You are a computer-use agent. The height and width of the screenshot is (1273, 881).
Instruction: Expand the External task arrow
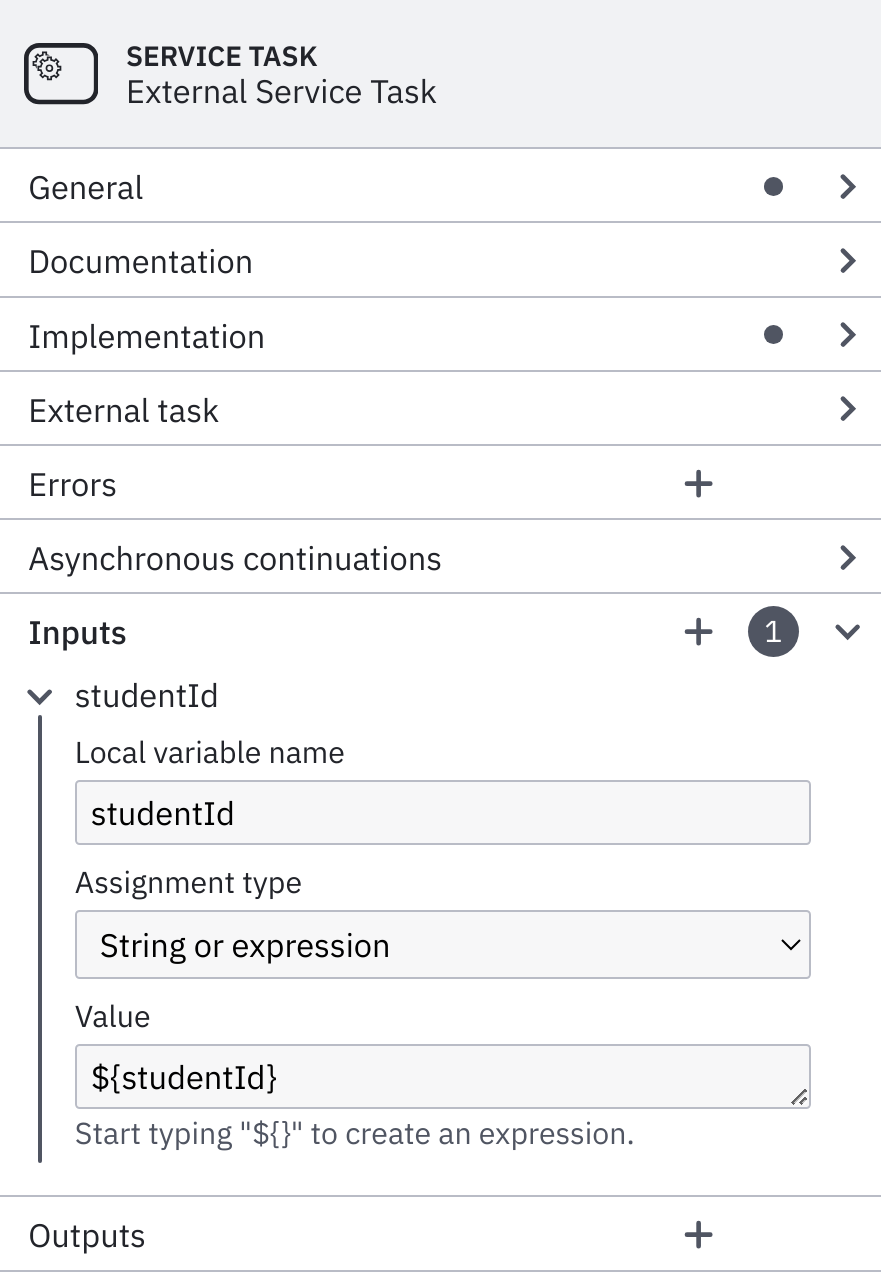tap(848, 409)
